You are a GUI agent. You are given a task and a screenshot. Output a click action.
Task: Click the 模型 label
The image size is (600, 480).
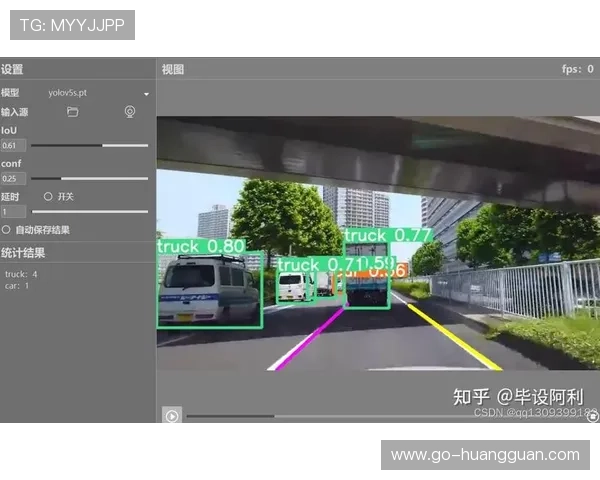point(10,93)
